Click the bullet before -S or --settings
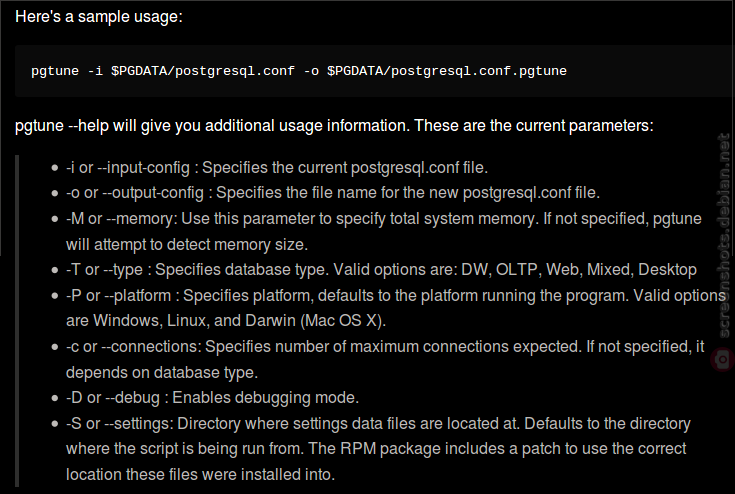 (55, 424)
